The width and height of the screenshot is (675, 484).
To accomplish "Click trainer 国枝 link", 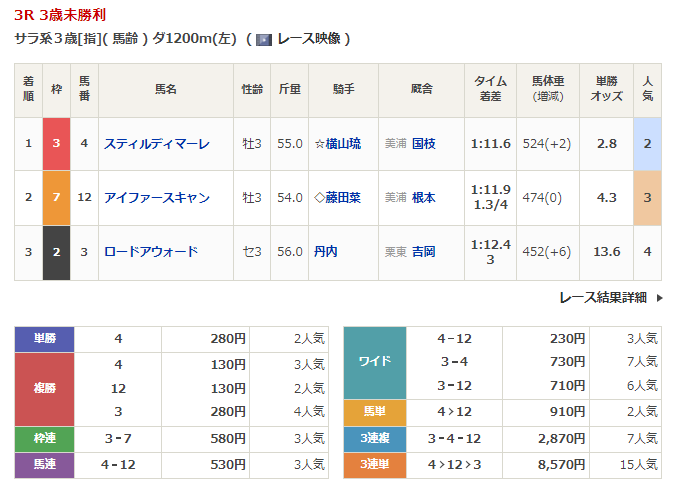I will click(423, 144).
